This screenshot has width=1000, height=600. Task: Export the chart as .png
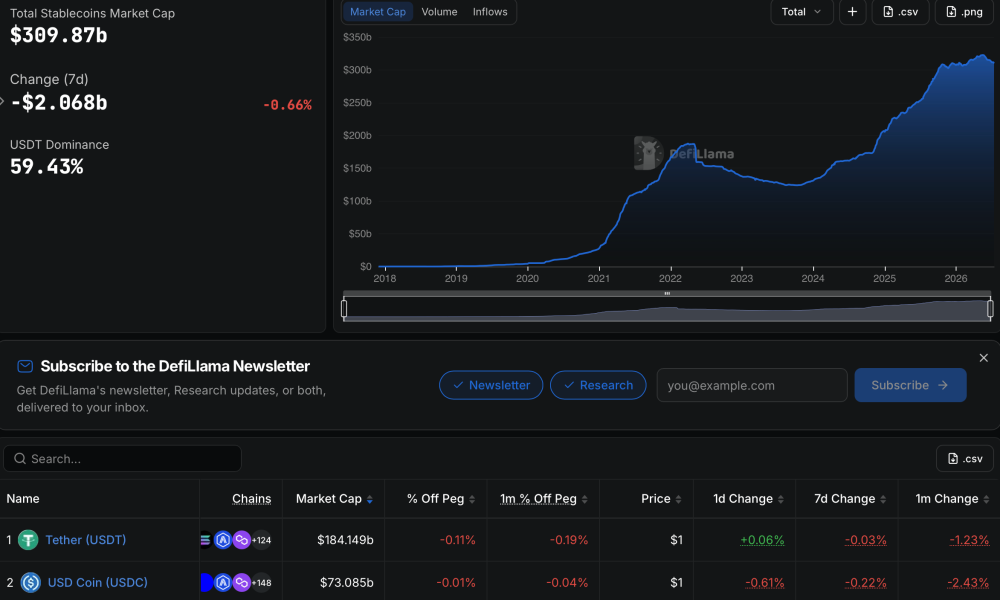[x=964, y=12]
